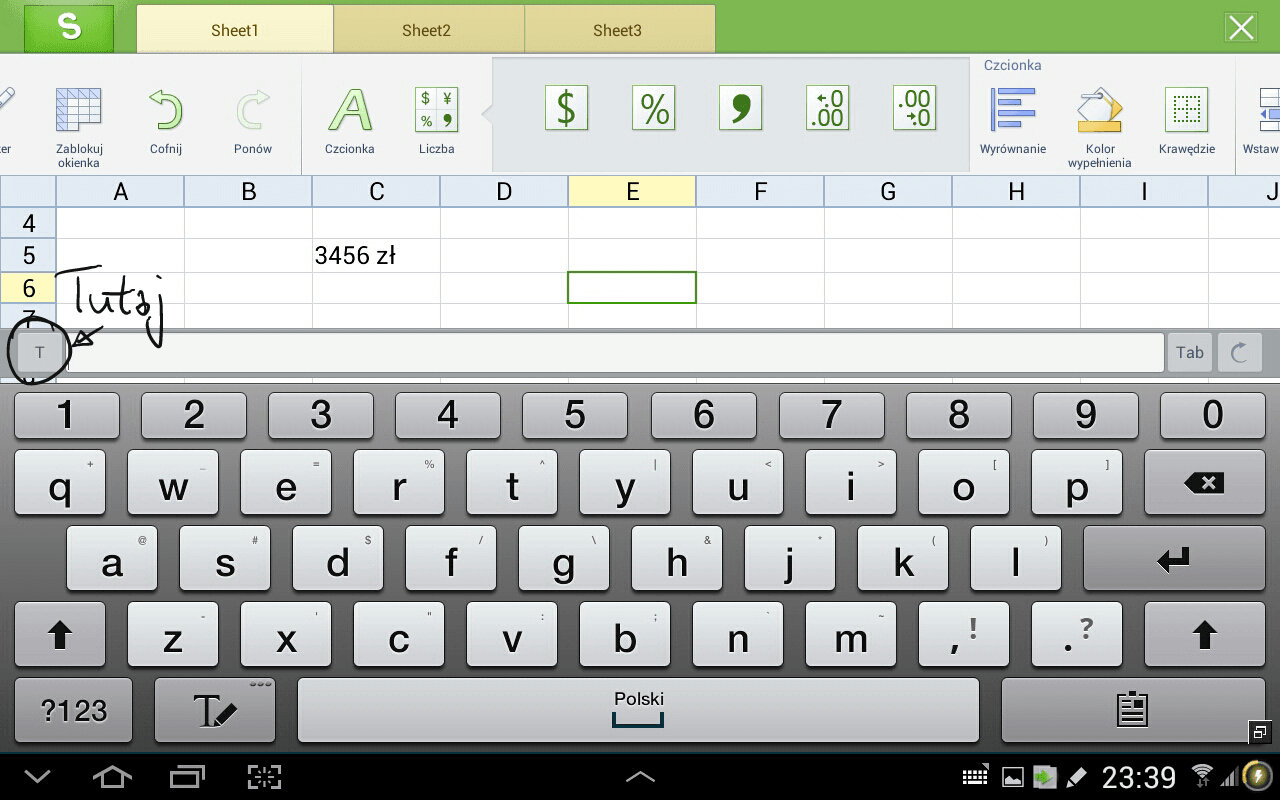The image size is (1280, 800).
Task: Tap the period question mark key
Action: click(x=1077, y=635)
